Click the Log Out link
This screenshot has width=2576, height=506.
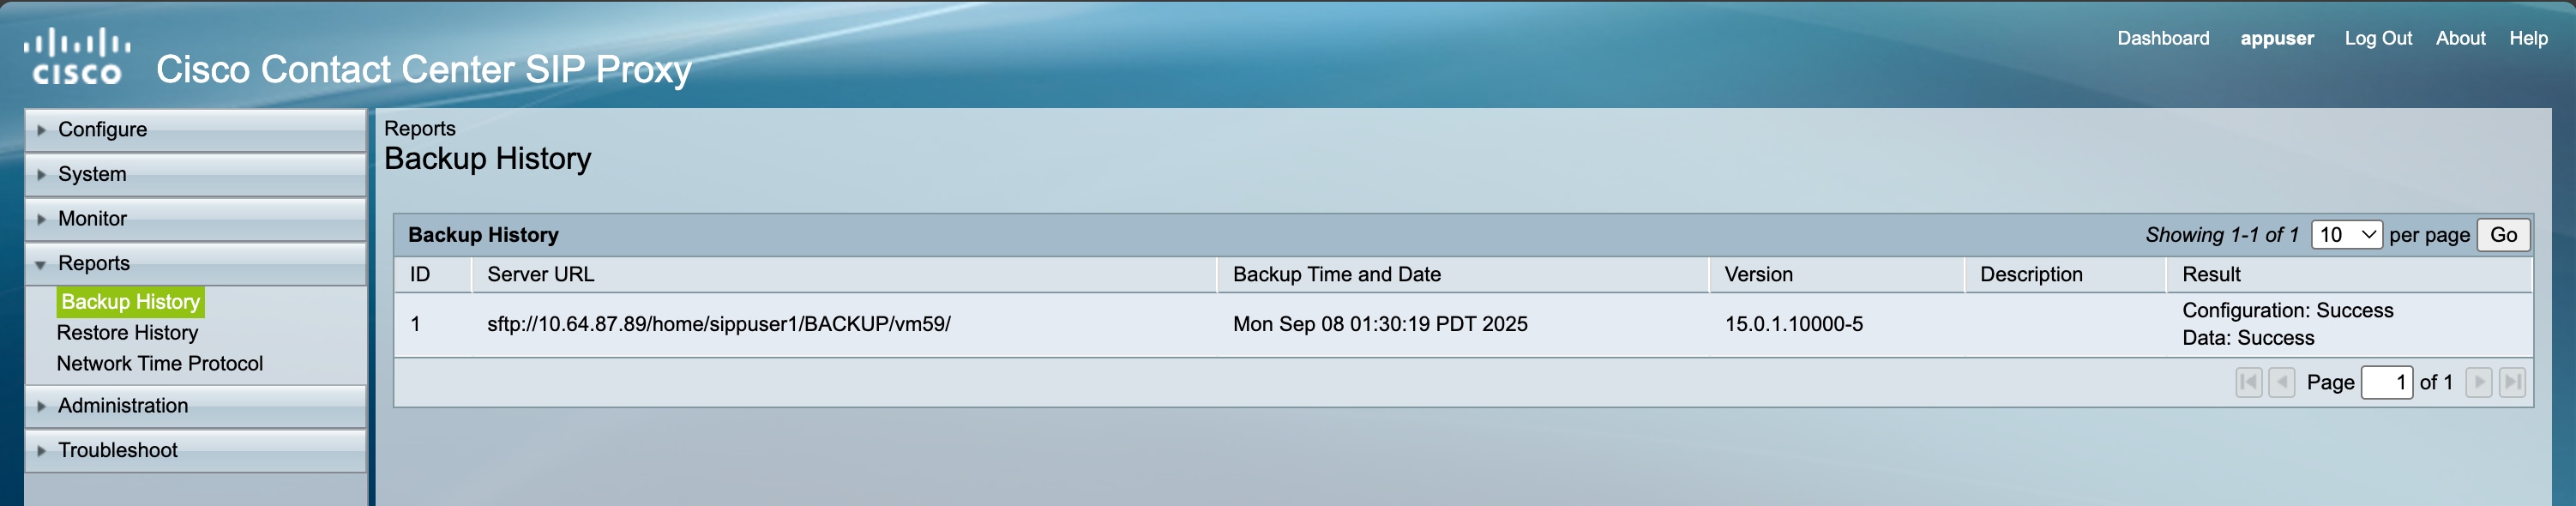point(2377,39)
